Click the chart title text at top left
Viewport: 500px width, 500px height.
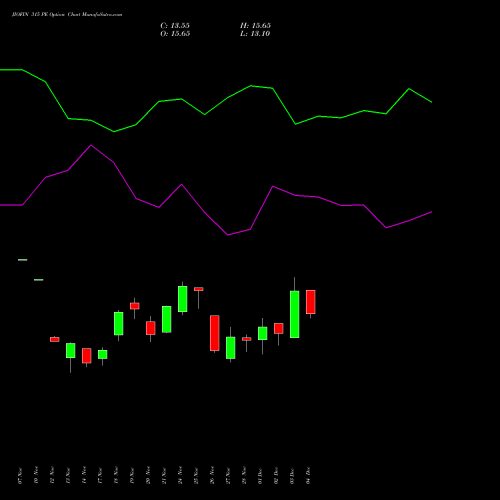[67, 15]
